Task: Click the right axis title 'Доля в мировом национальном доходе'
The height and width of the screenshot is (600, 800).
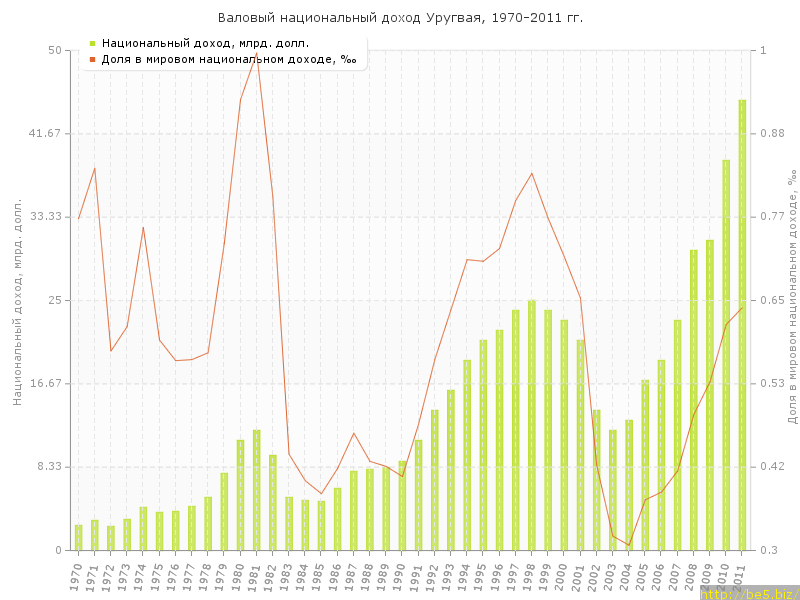Action: click(x=791, y=297)
